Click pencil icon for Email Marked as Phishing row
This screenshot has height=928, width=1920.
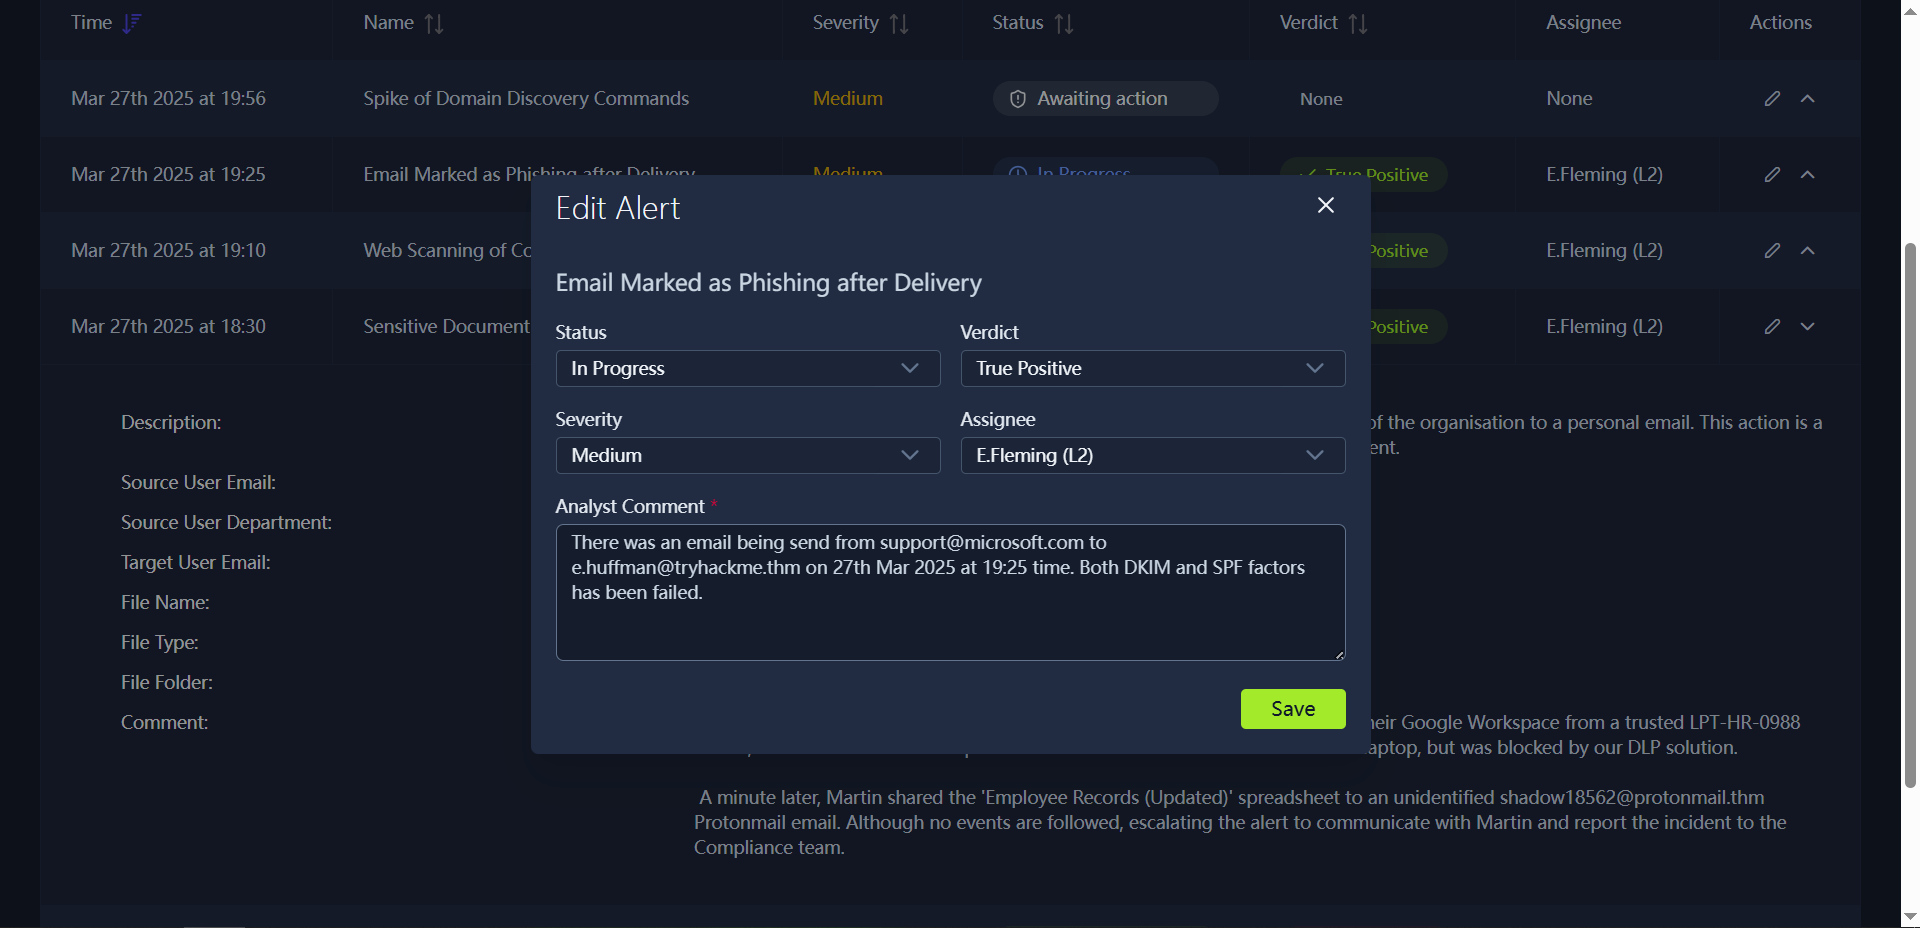(1772, 174)
